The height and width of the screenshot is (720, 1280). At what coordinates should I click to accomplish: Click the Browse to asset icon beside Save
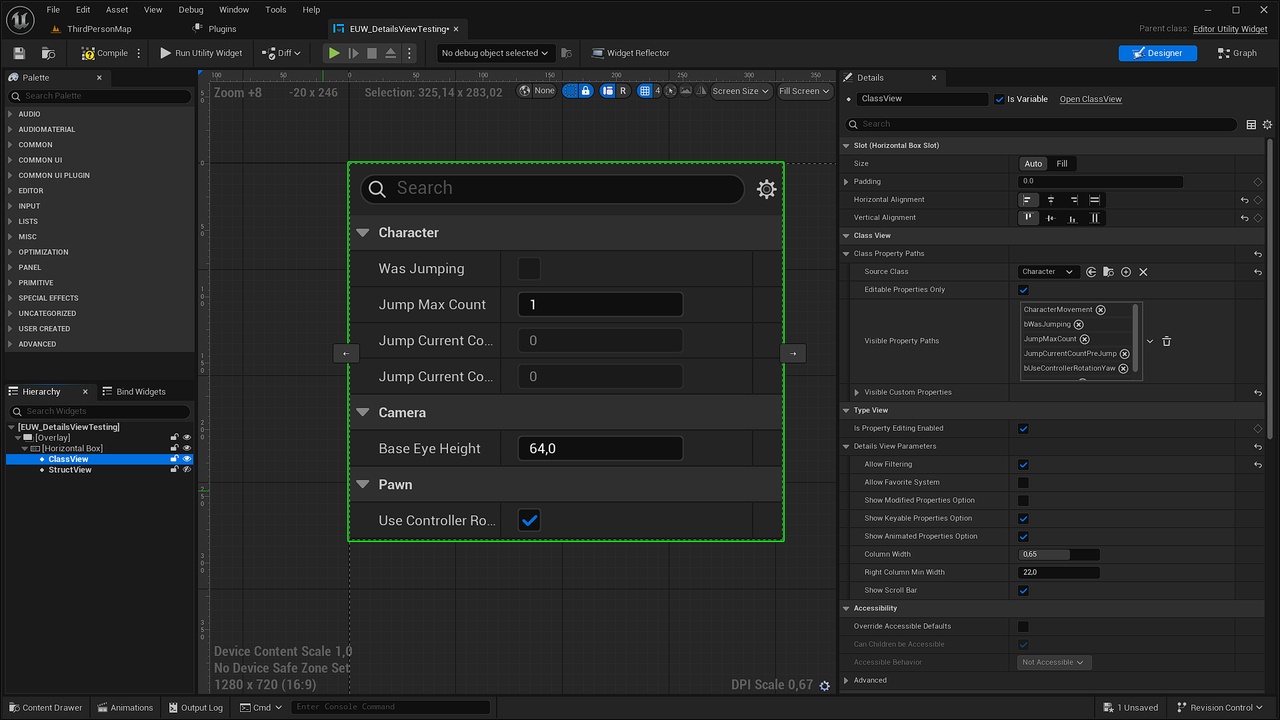(x=48, y=53)
